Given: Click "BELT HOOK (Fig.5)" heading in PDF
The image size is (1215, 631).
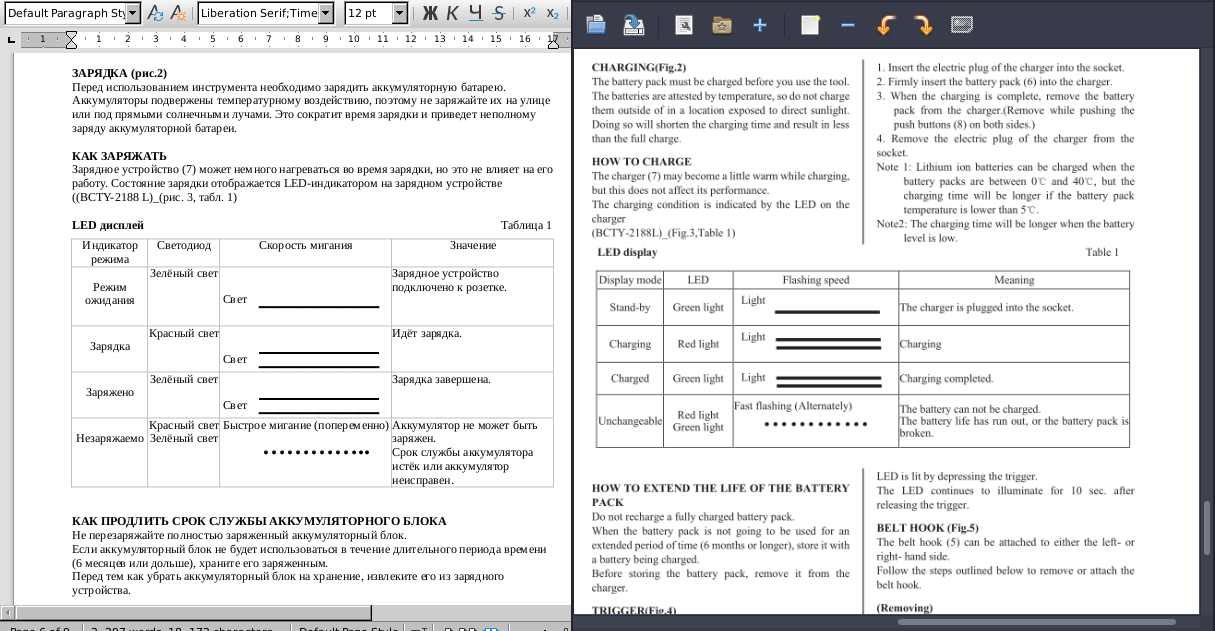Looking at the screenshot, I should (x=927, y=527).
